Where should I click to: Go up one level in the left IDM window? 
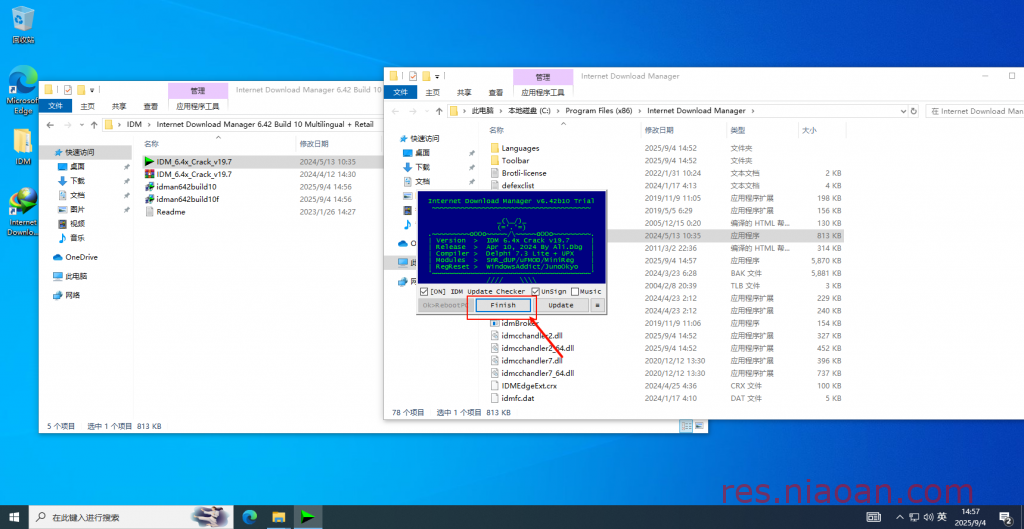(94, 124)
